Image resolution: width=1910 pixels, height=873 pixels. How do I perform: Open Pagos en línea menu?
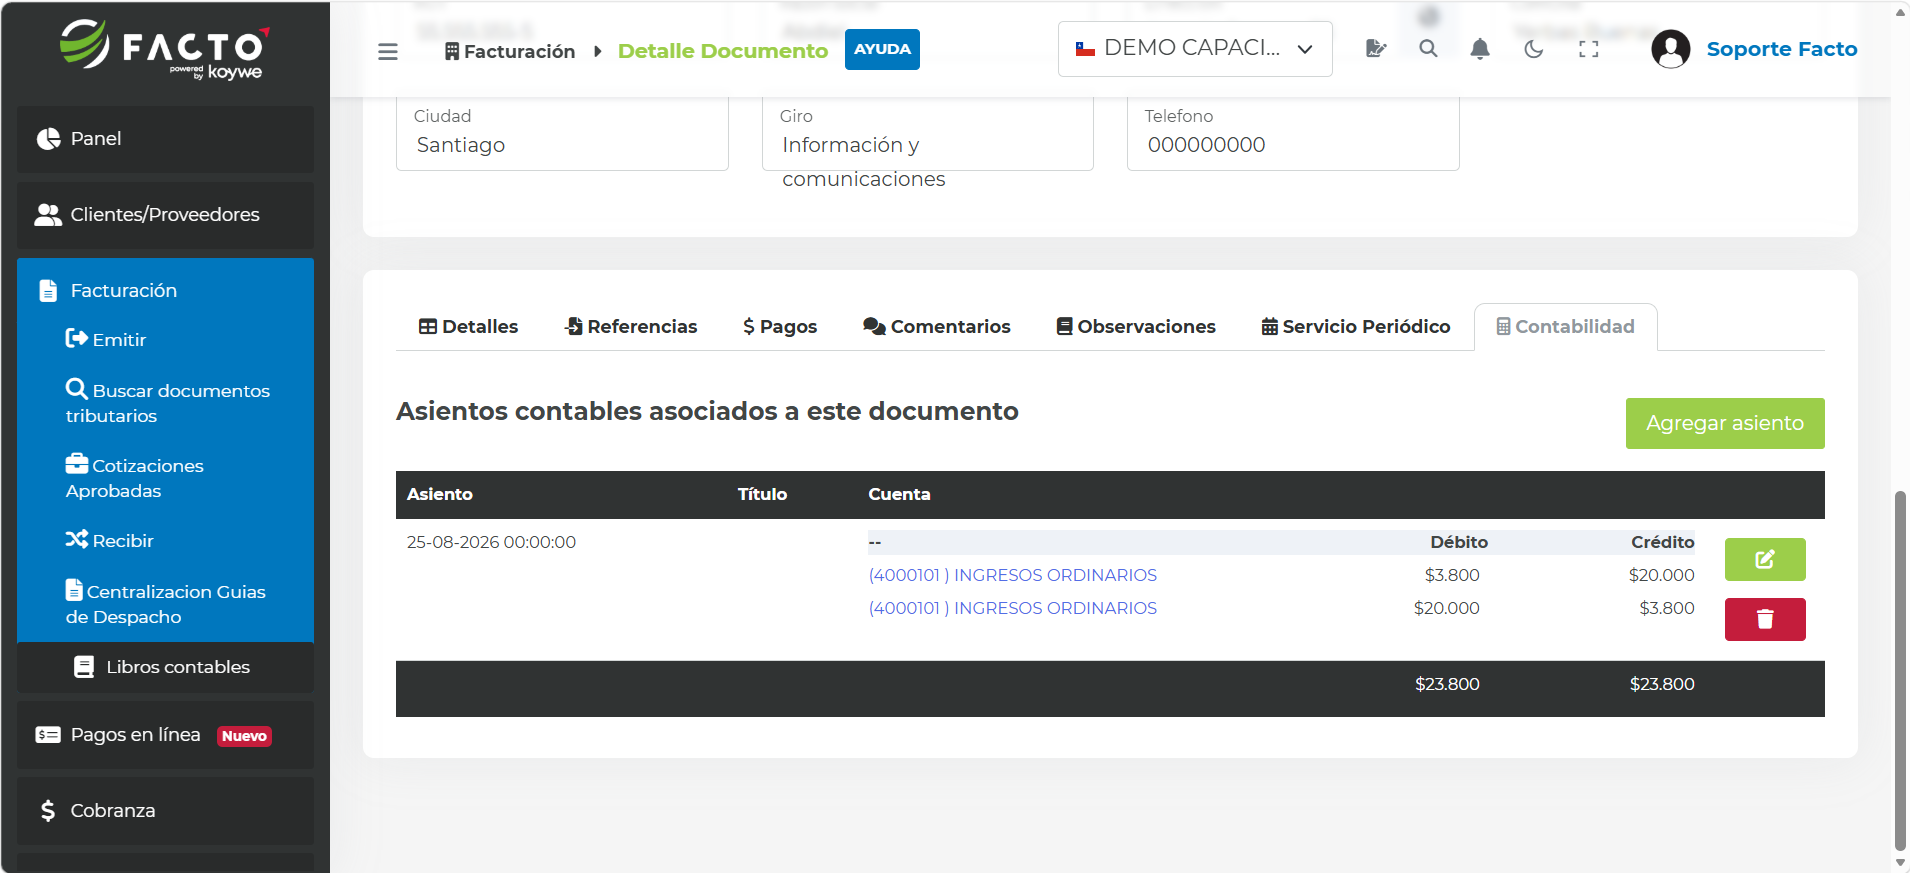[x=165, y=735]
